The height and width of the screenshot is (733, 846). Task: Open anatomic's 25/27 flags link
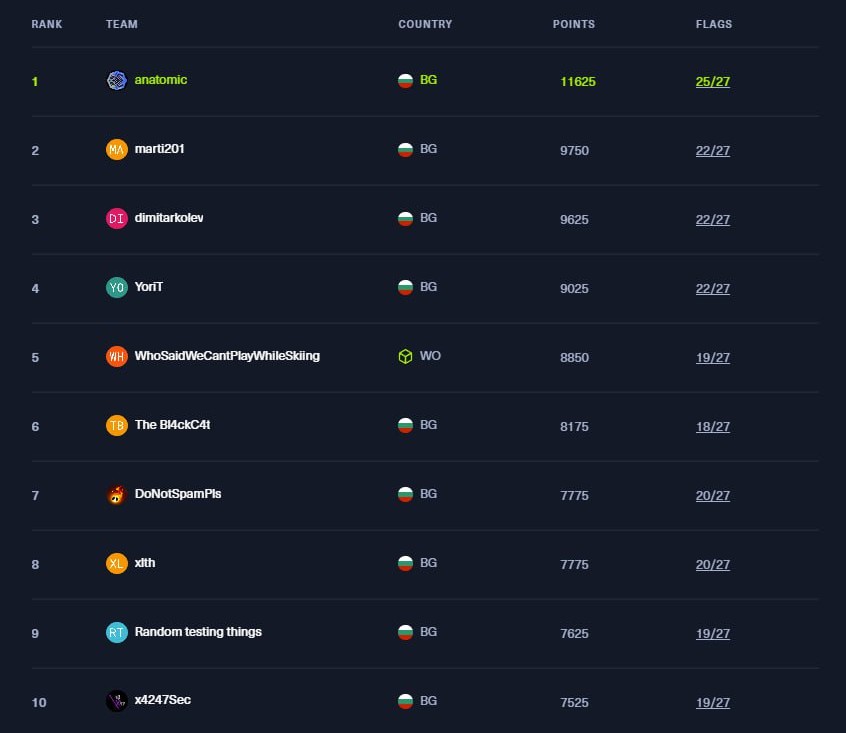713,82
